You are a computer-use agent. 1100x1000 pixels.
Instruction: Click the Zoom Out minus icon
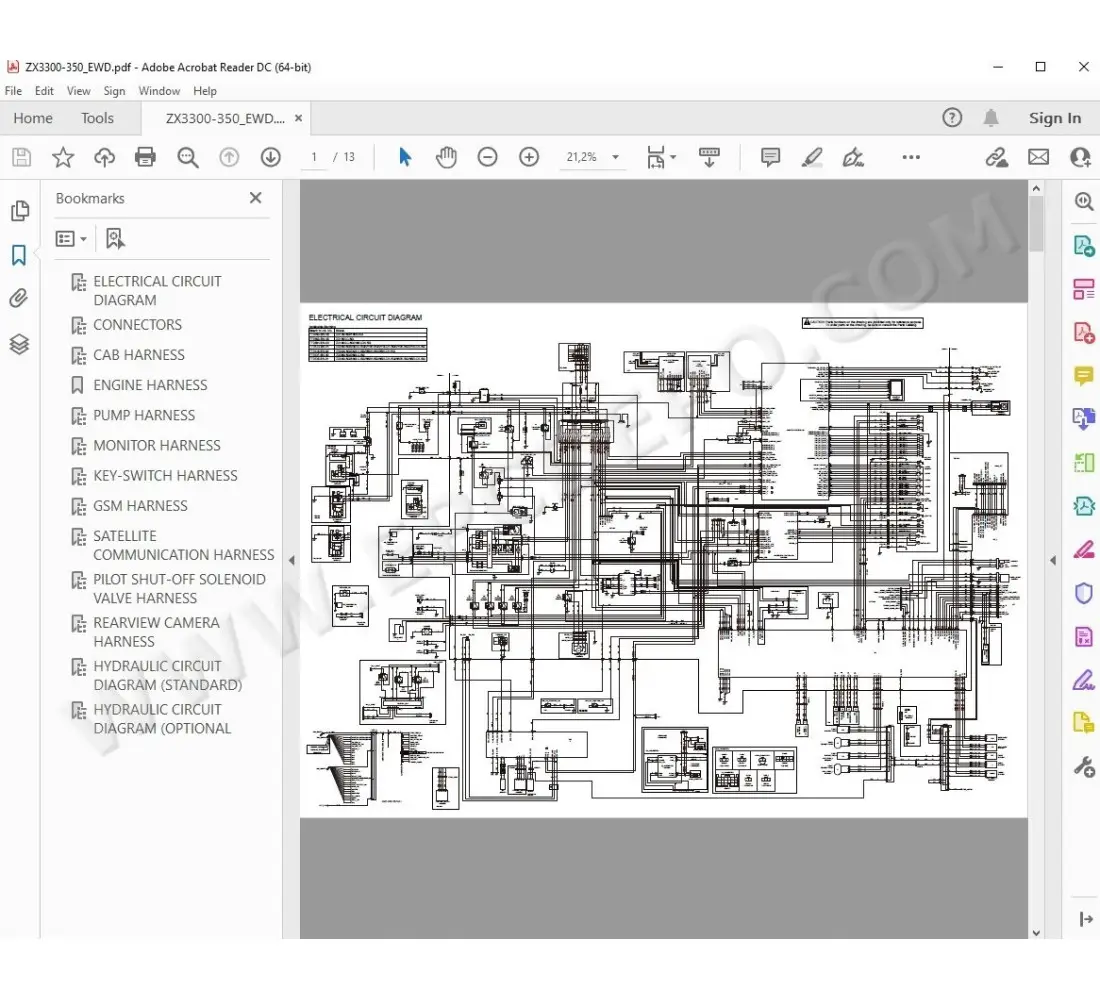[487, 157]
